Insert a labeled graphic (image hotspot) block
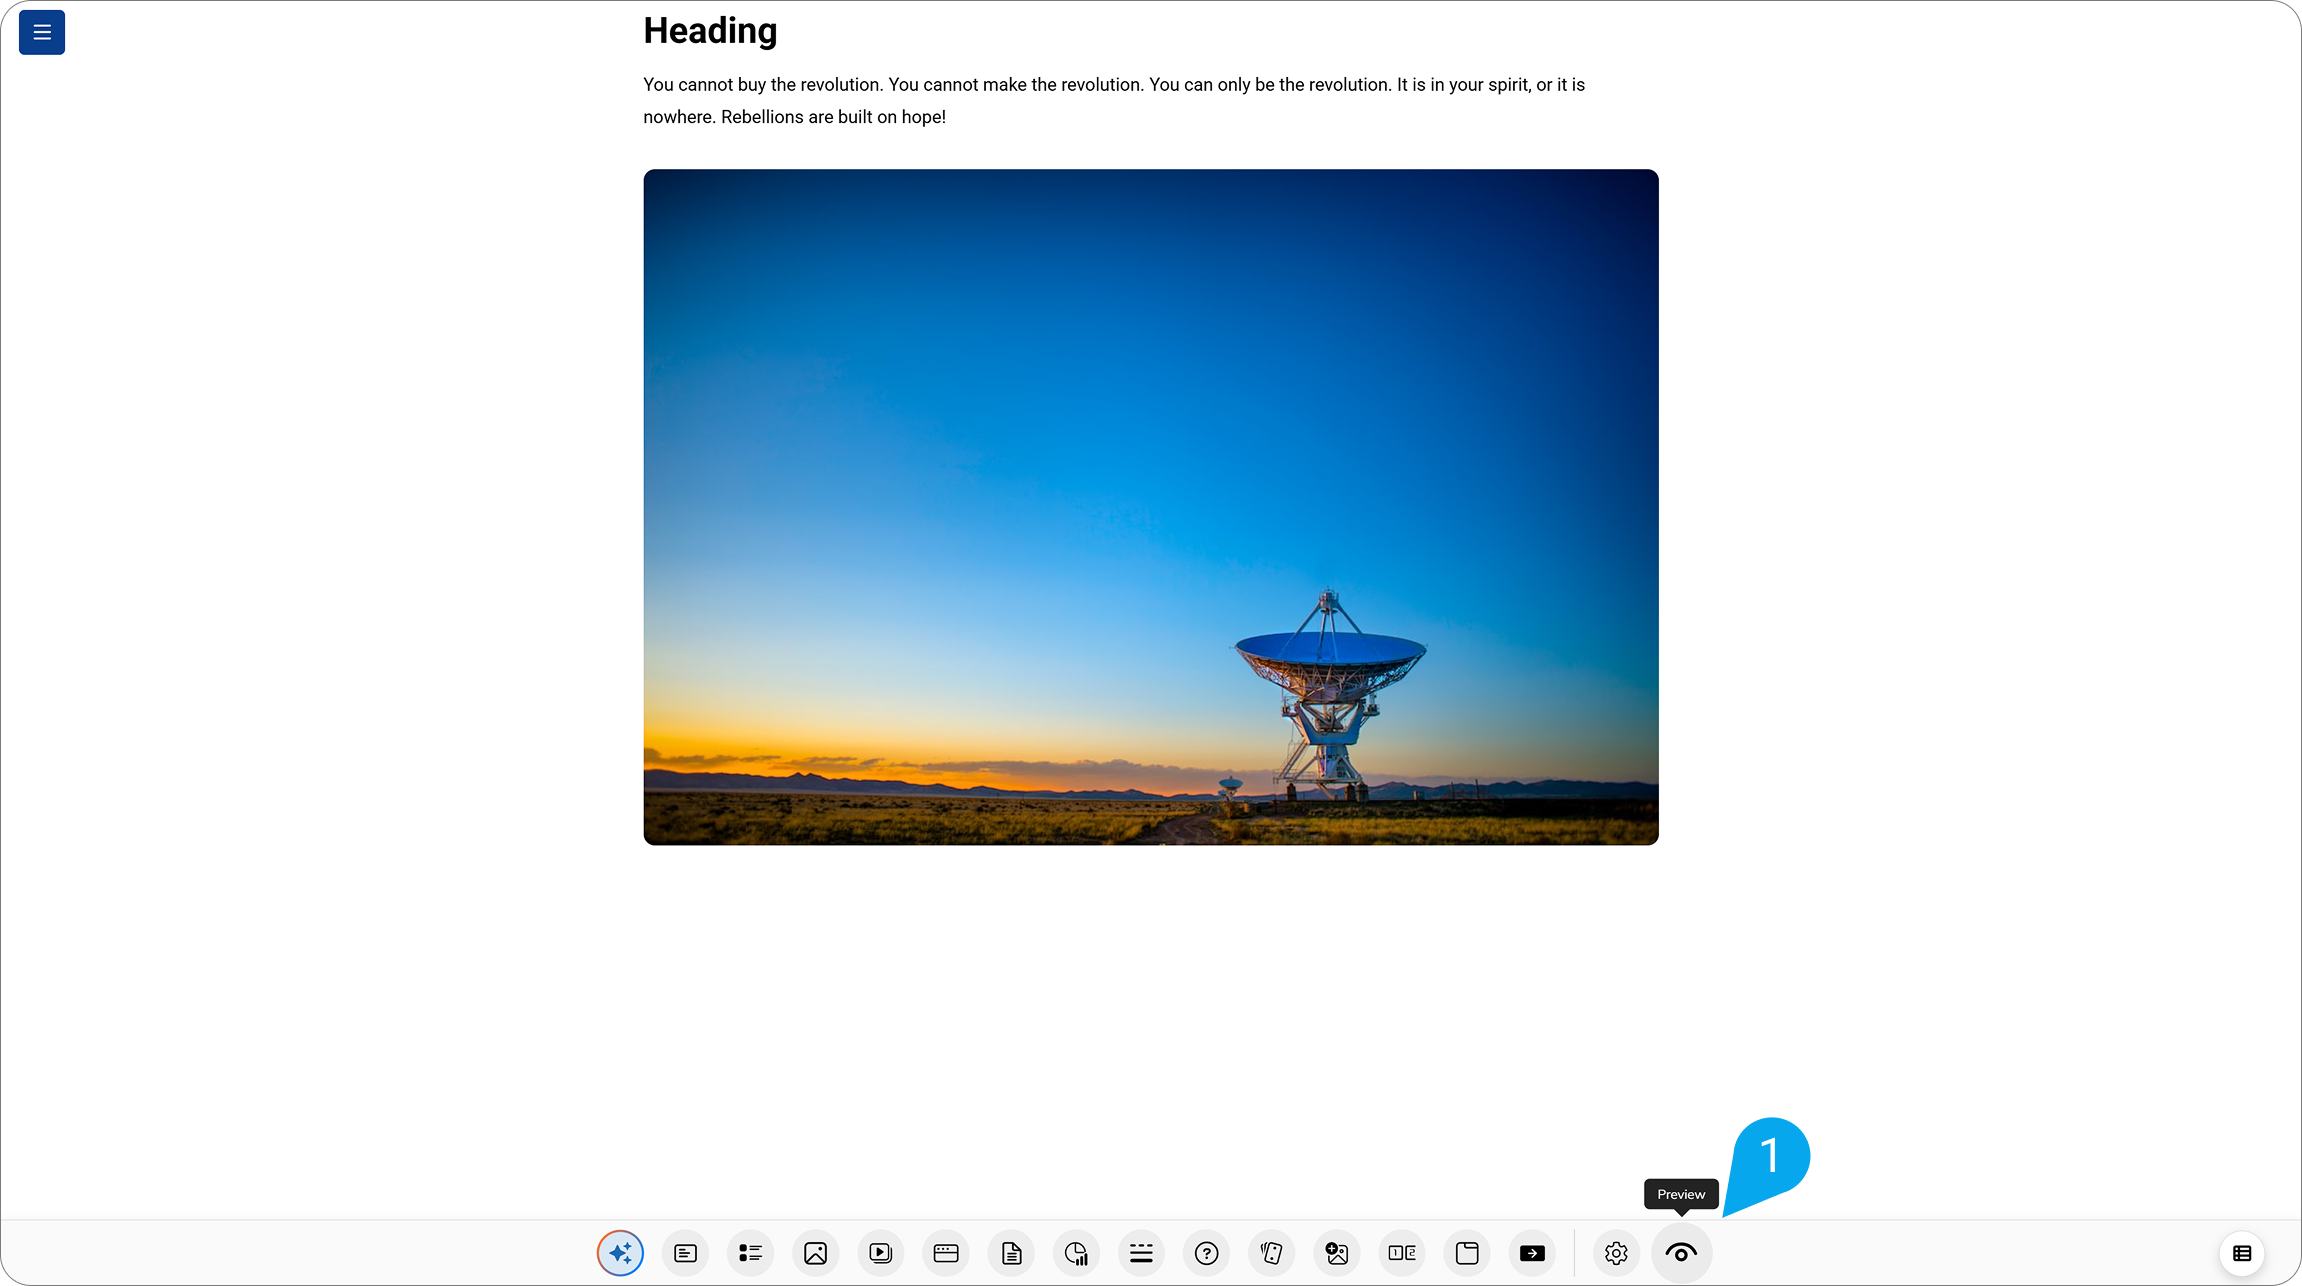Screen dimensions: 2302x1286 [x=1337, y=1253]
